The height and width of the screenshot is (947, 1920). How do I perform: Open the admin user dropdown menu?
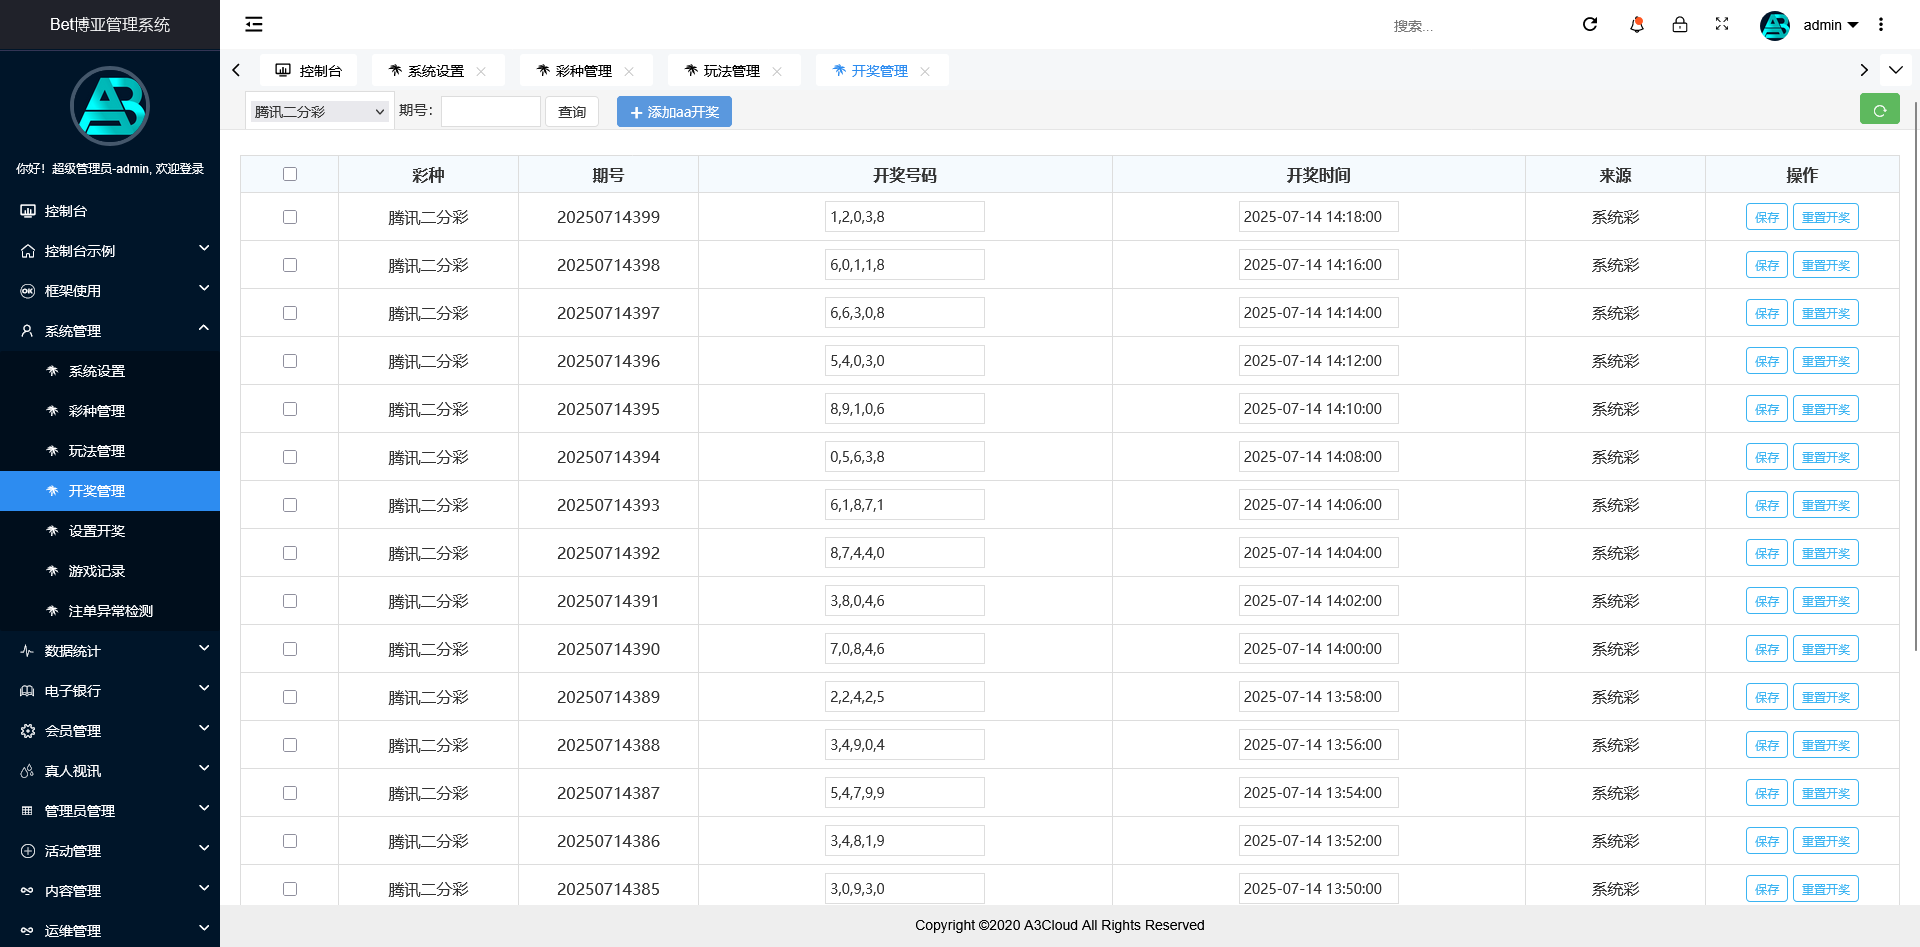[x=1830, y=25]
